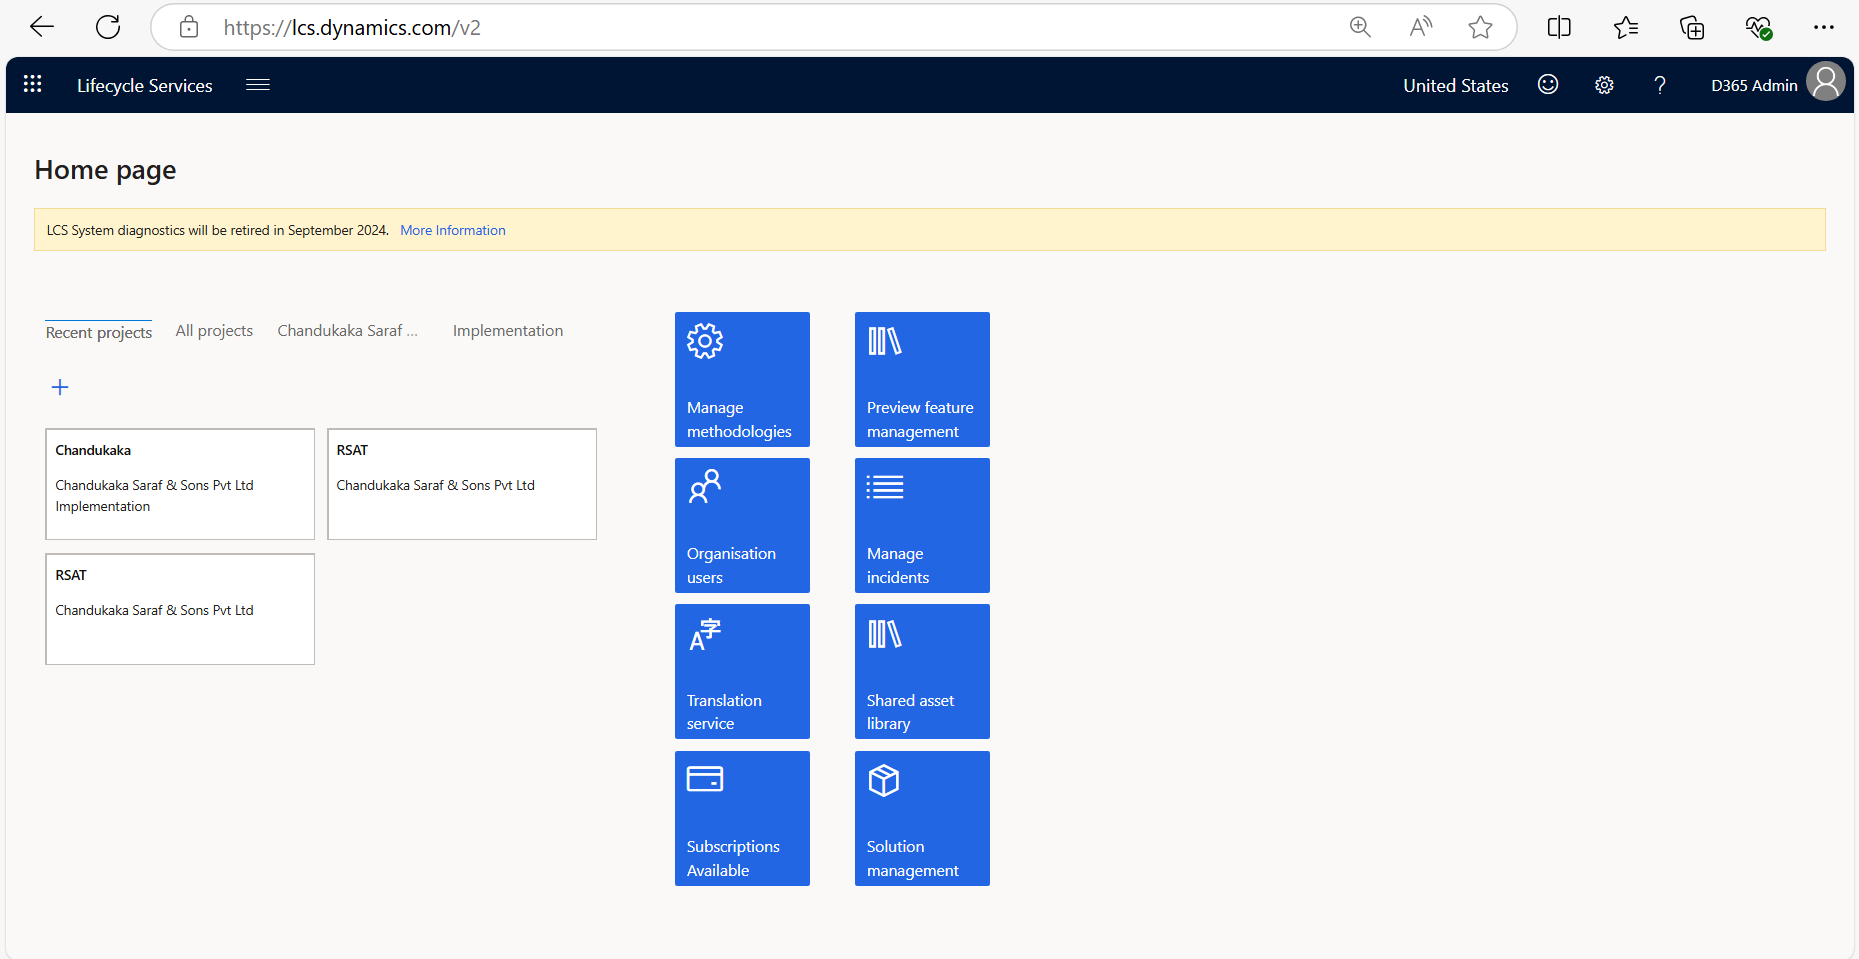Open the app launcher waffle icon
This screenshot has width=1859, height=959.
[33, 85]
